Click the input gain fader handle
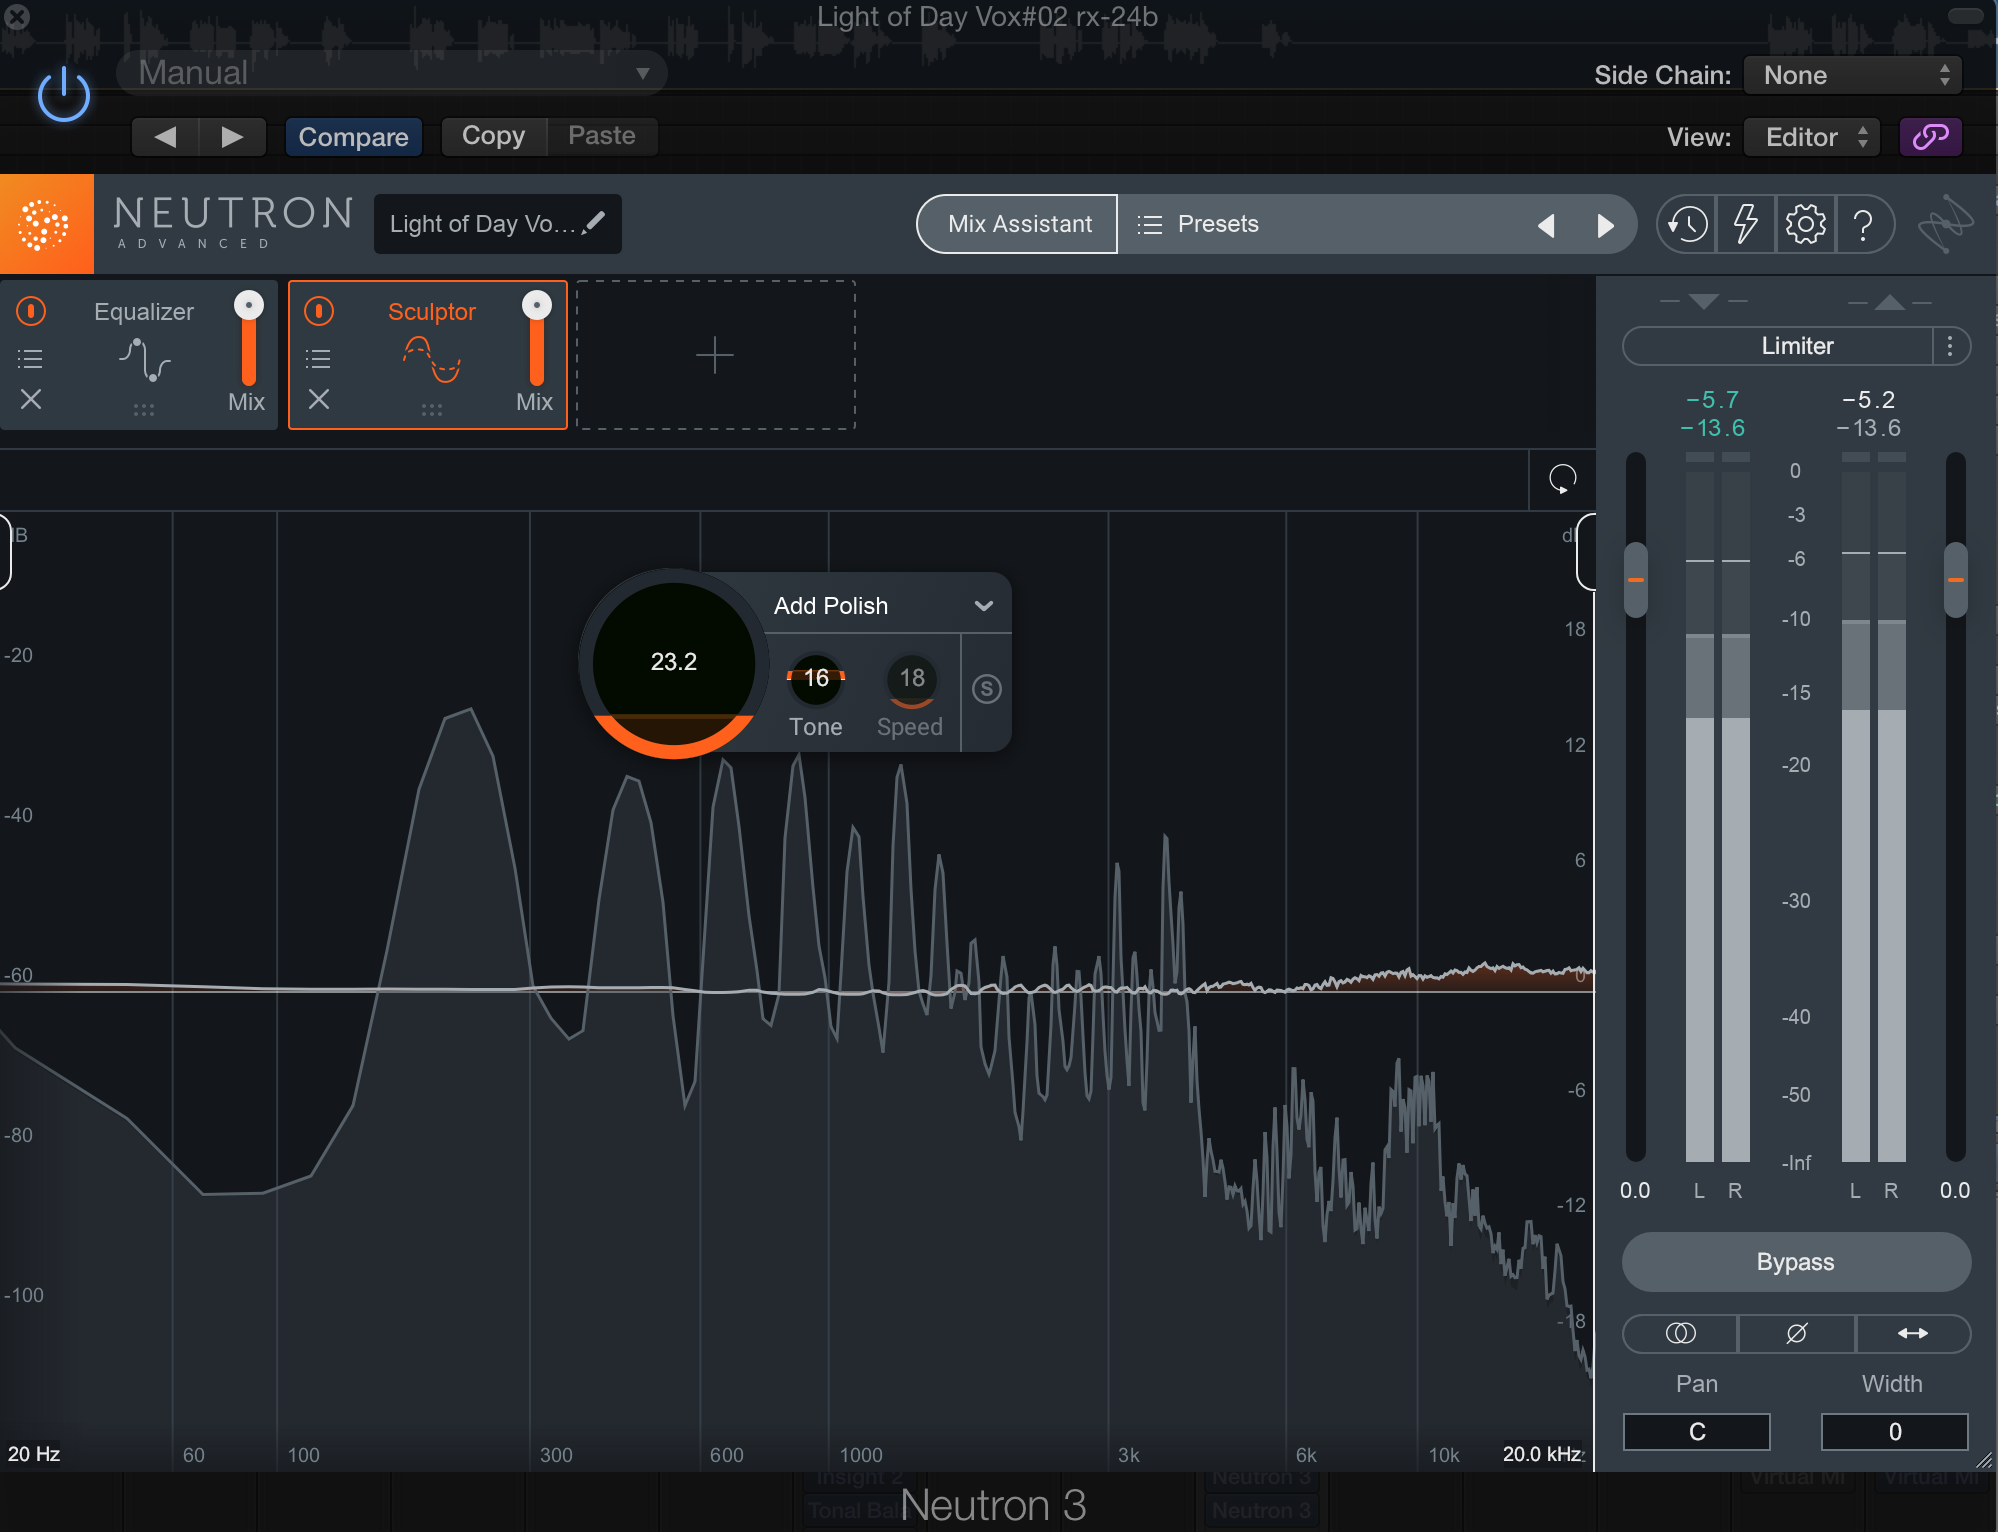The height and width of the screenshot is (1532, 1998). [1636, 580]
